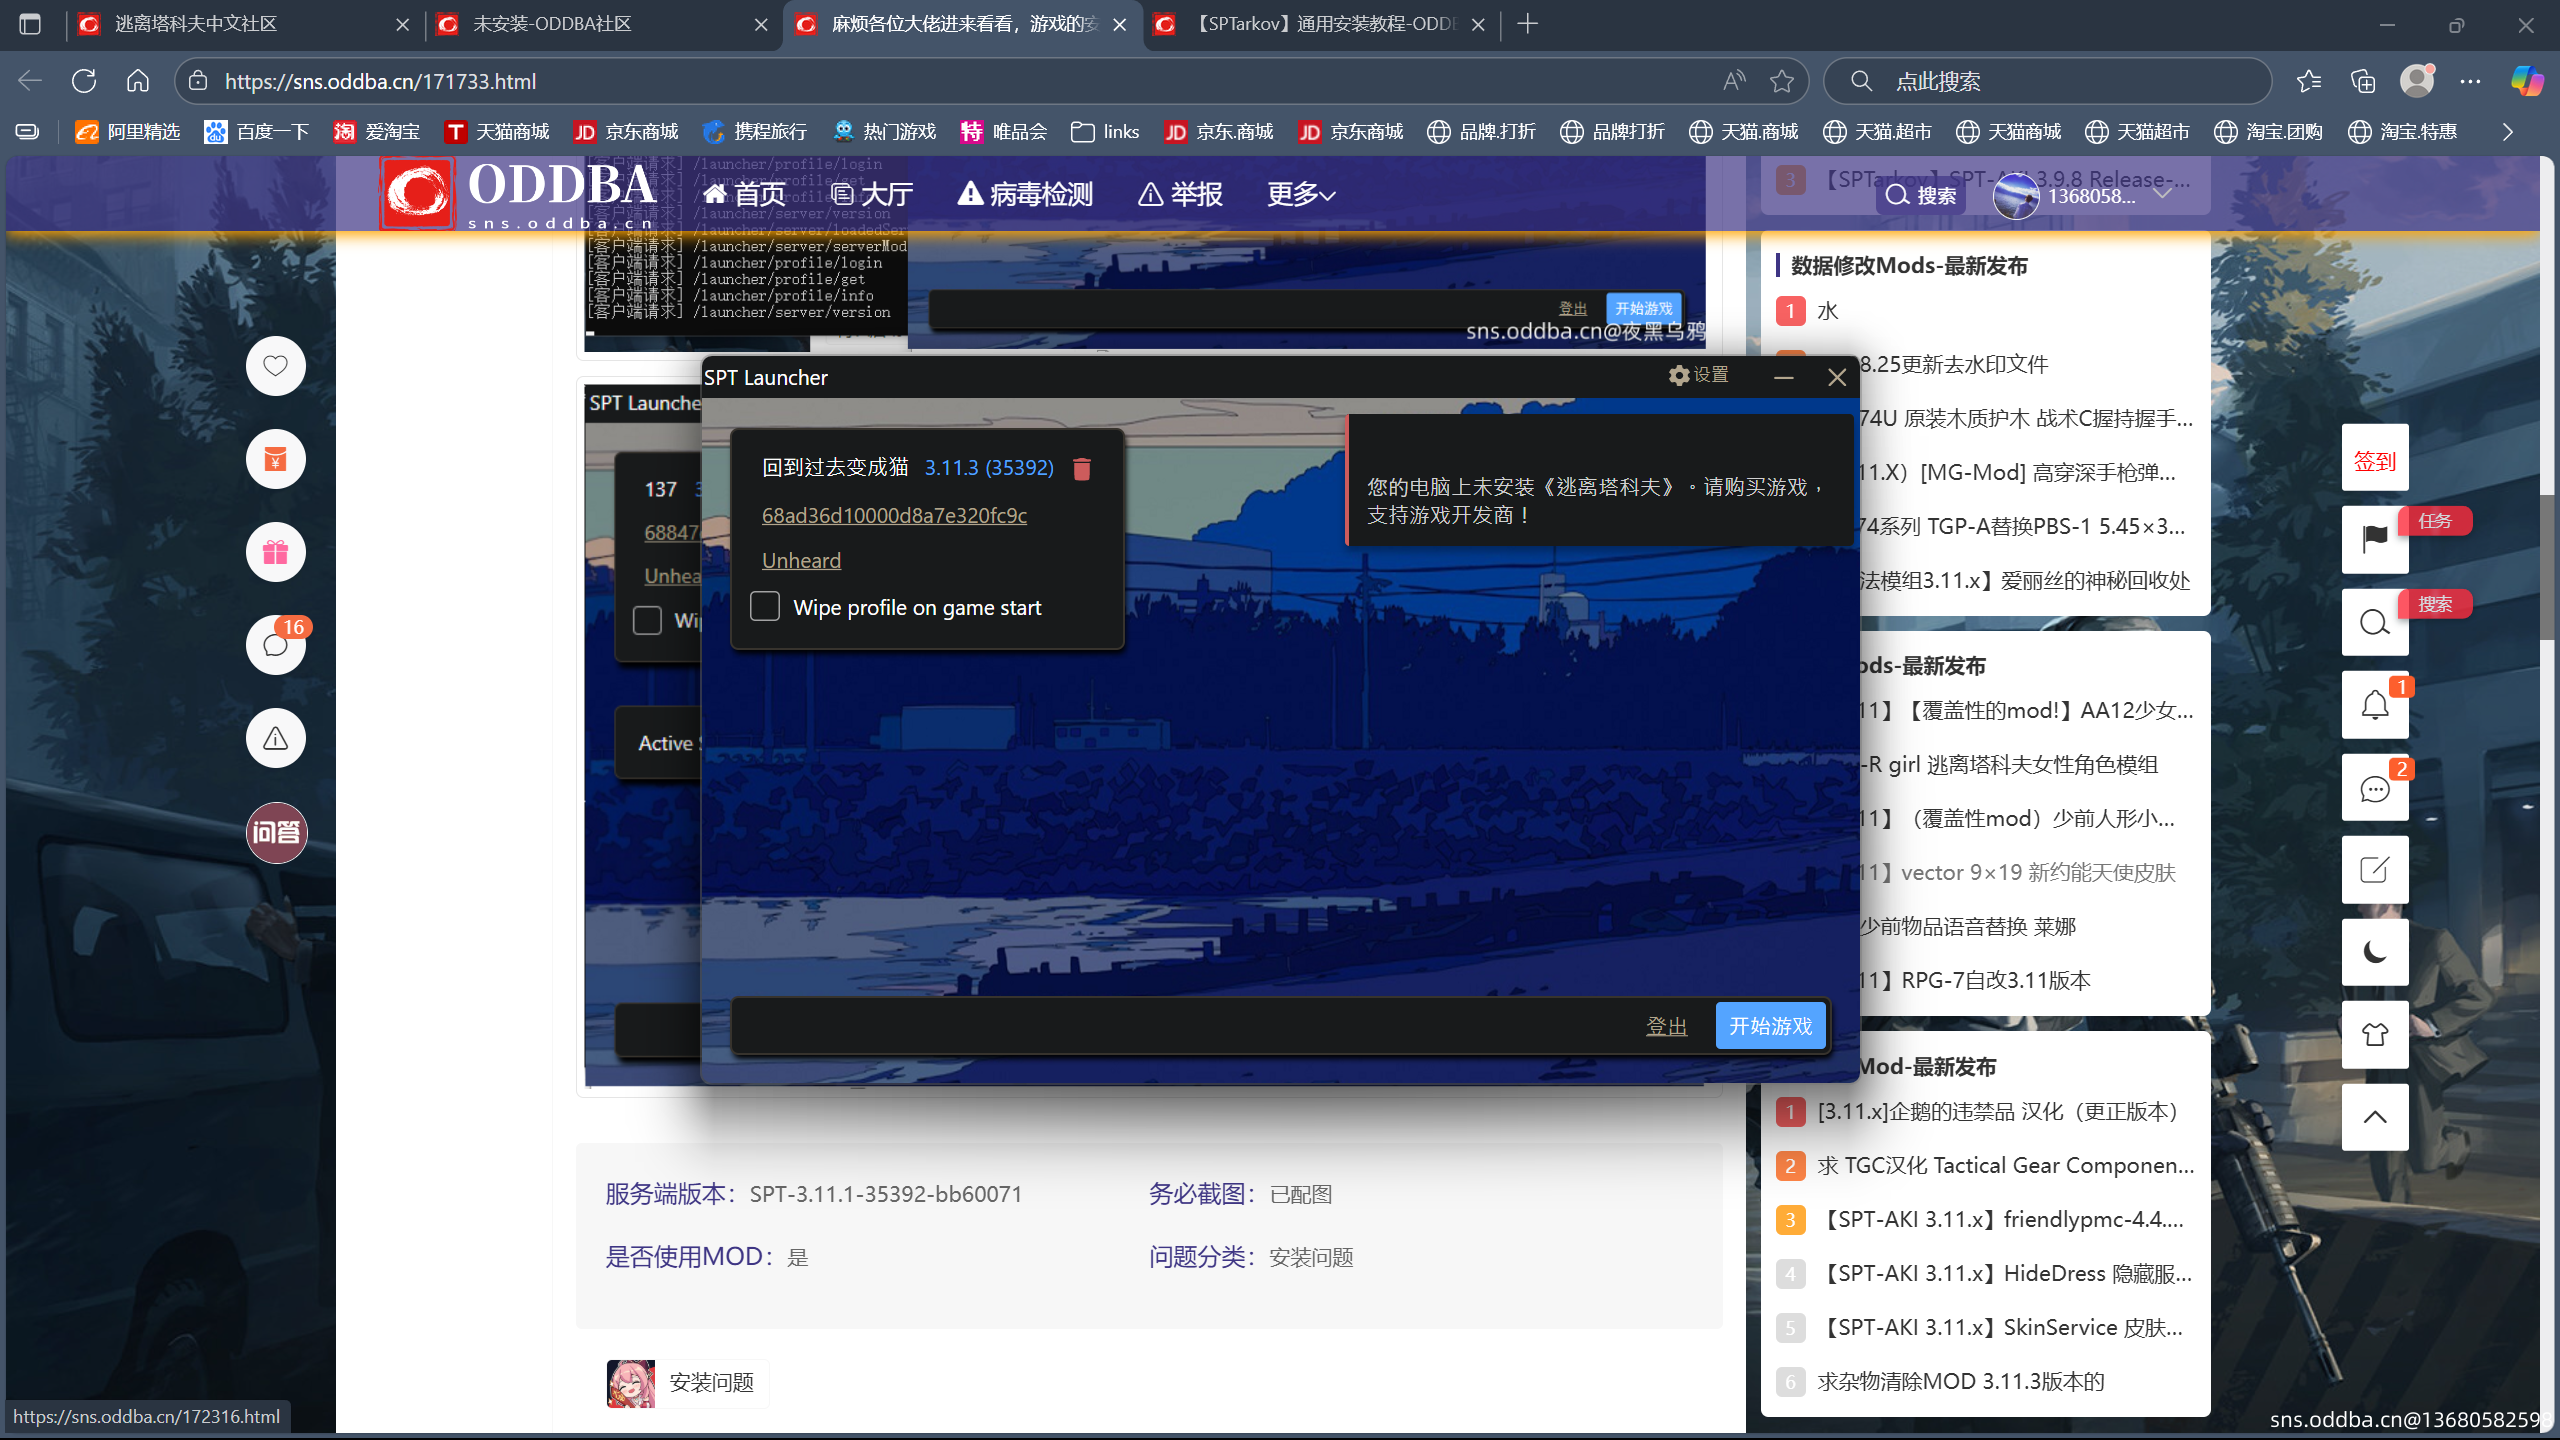Click 大厅 in ODDBA navigation
This screenshot has height=1440, width=2560.
(x=872, y=194)
